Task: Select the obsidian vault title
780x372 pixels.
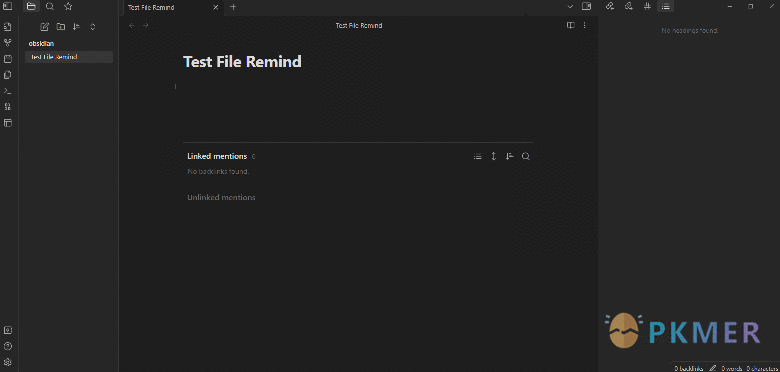Action: click(x=41, y=43)
